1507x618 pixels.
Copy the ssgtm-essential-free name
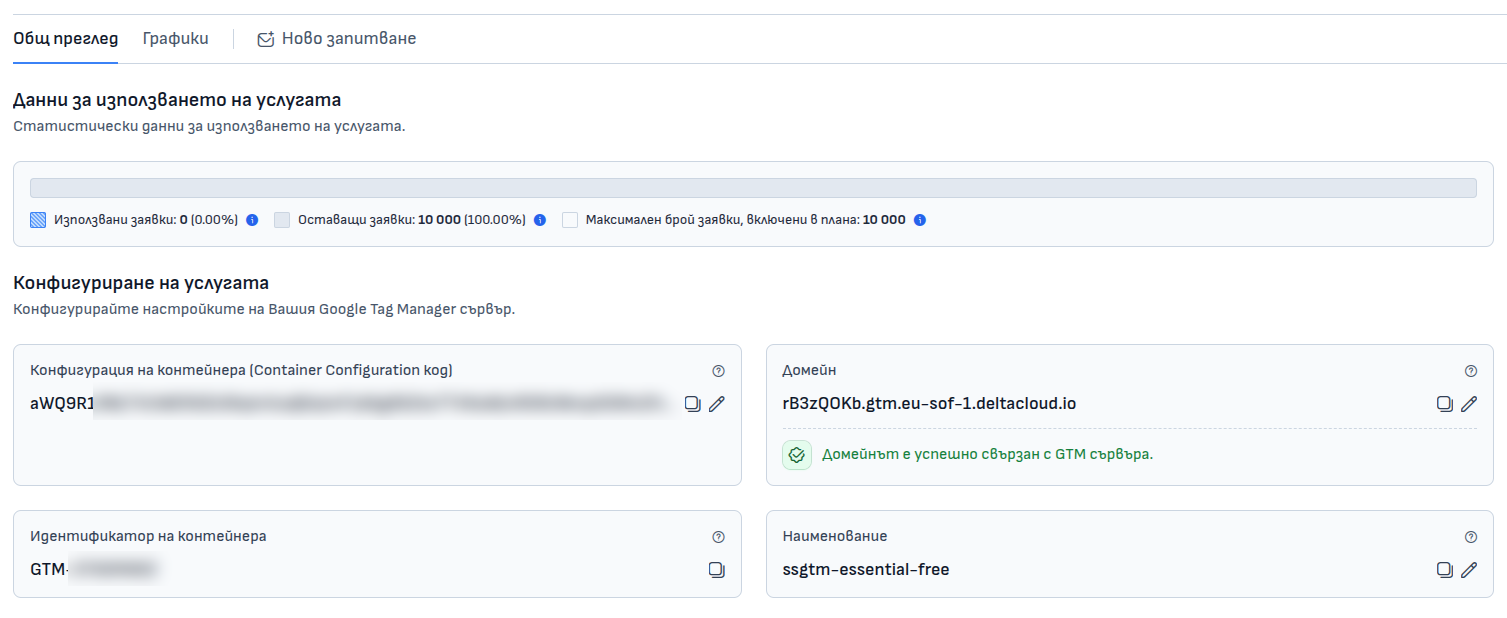pyautogui.click(x=1444, y=570)
